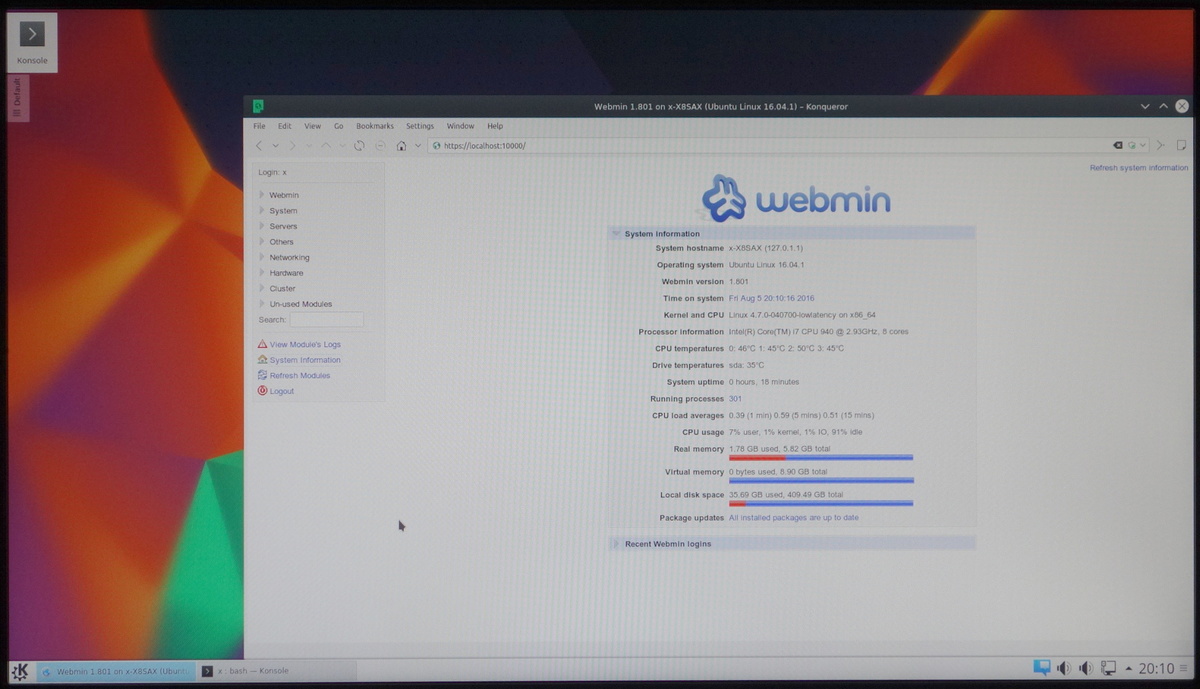Screen dimensions: 1200x689
Task: Click the Logout link text
Action: click(282, 391)
